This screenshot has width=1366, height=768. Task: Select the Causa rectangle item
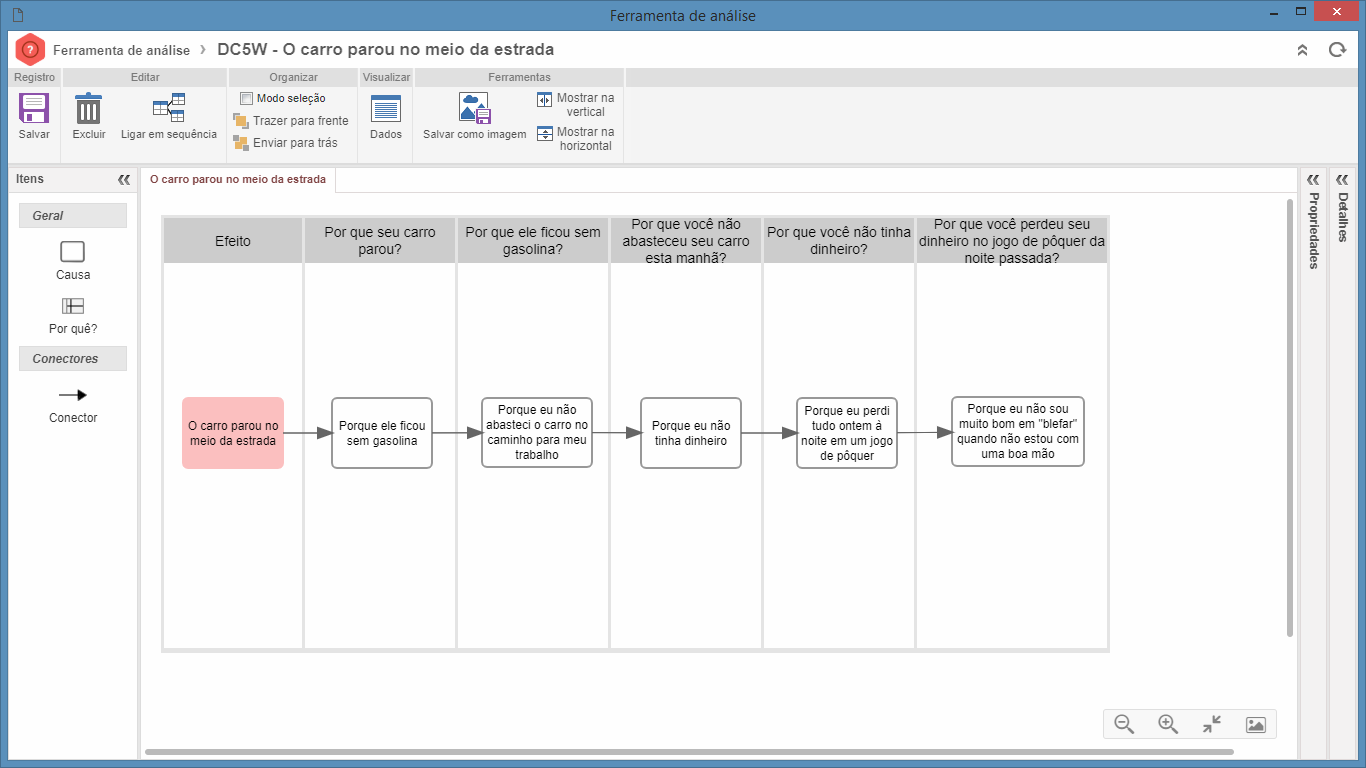(x=73, y=252)
